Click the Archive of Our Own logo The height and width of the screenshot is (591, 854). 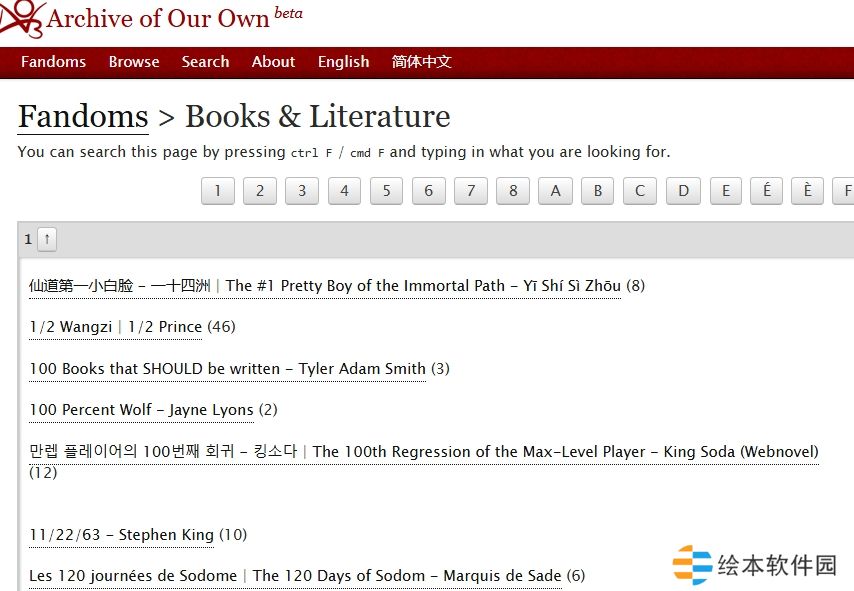(x=20, y=19)
